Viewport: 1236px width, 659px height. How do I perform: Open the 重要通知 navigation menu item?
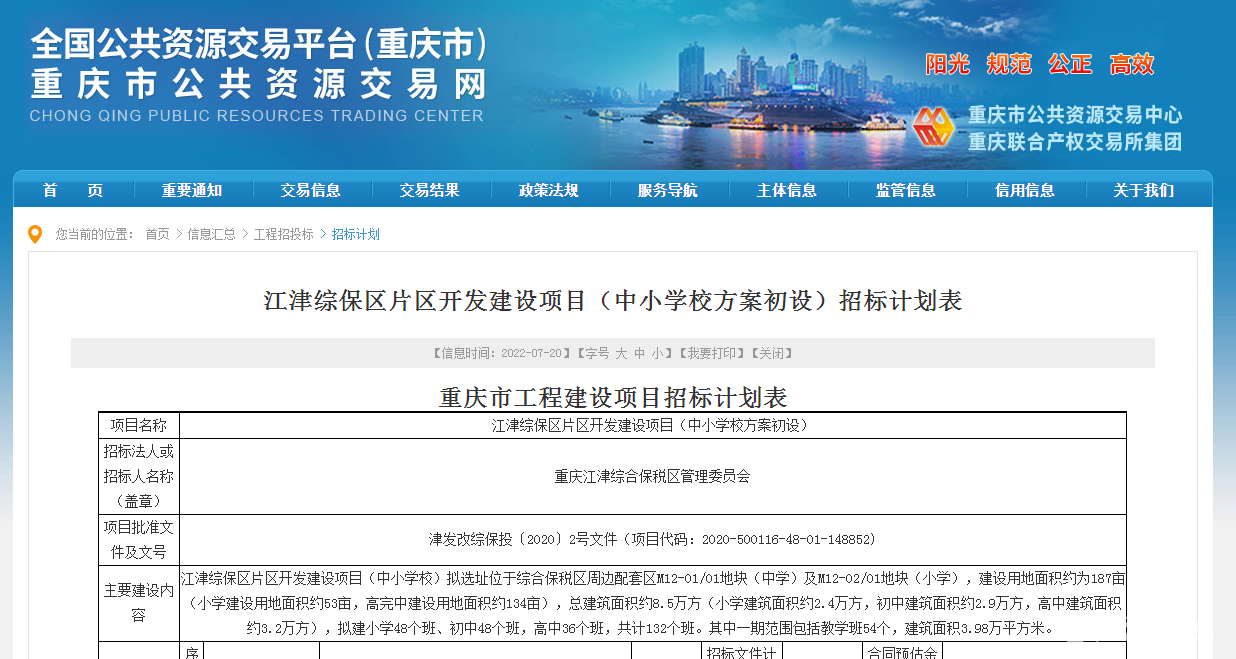pyautogui.click(x=192, y=190)
